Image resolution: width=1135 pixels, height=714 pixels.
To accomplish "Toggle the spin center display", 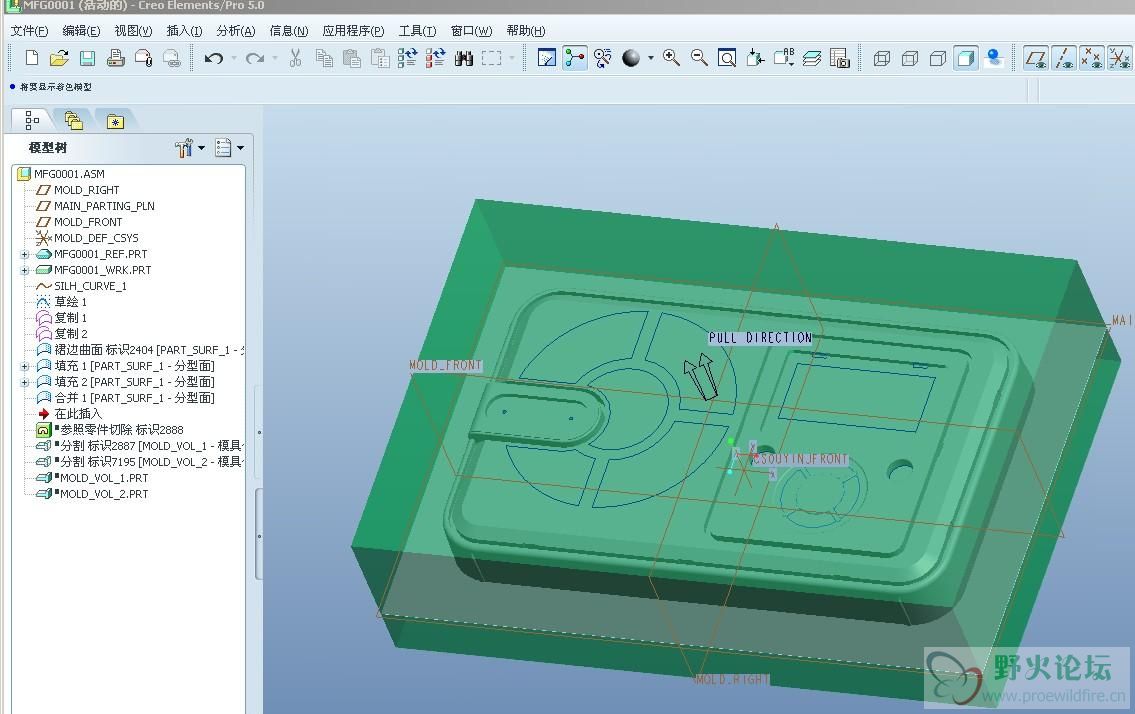I will (575, 58).
